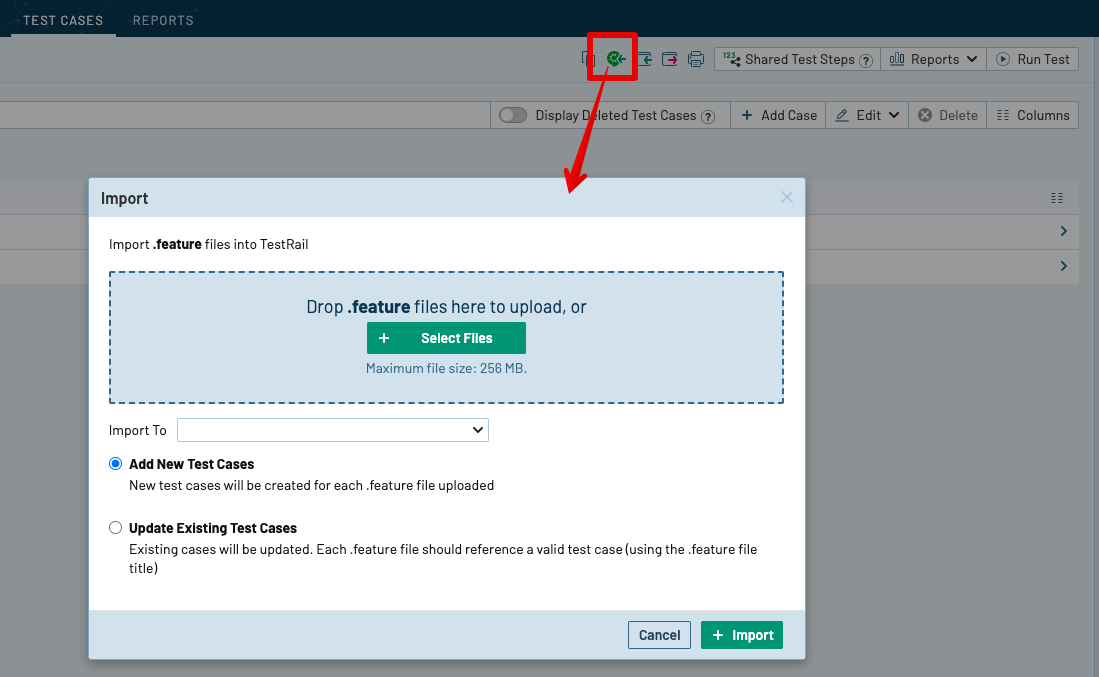Click the Run Test button
The width and height of the screenshot is (1099, 677).
(1032, 60)
